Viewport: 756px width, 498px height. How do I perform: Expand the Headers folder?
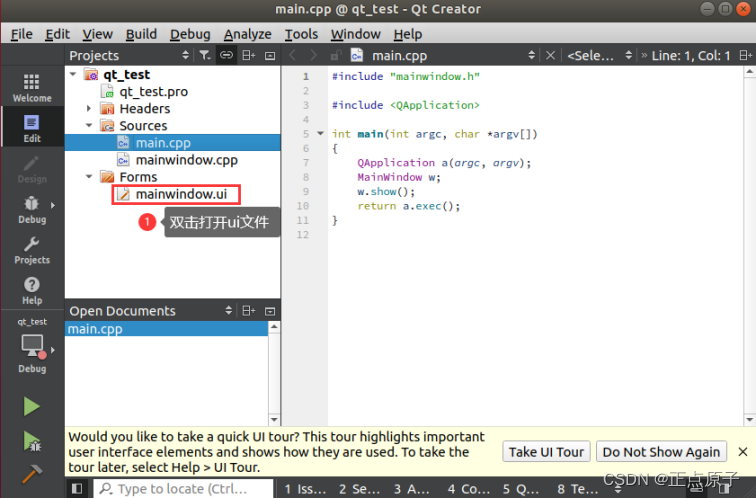coord(89,108)
